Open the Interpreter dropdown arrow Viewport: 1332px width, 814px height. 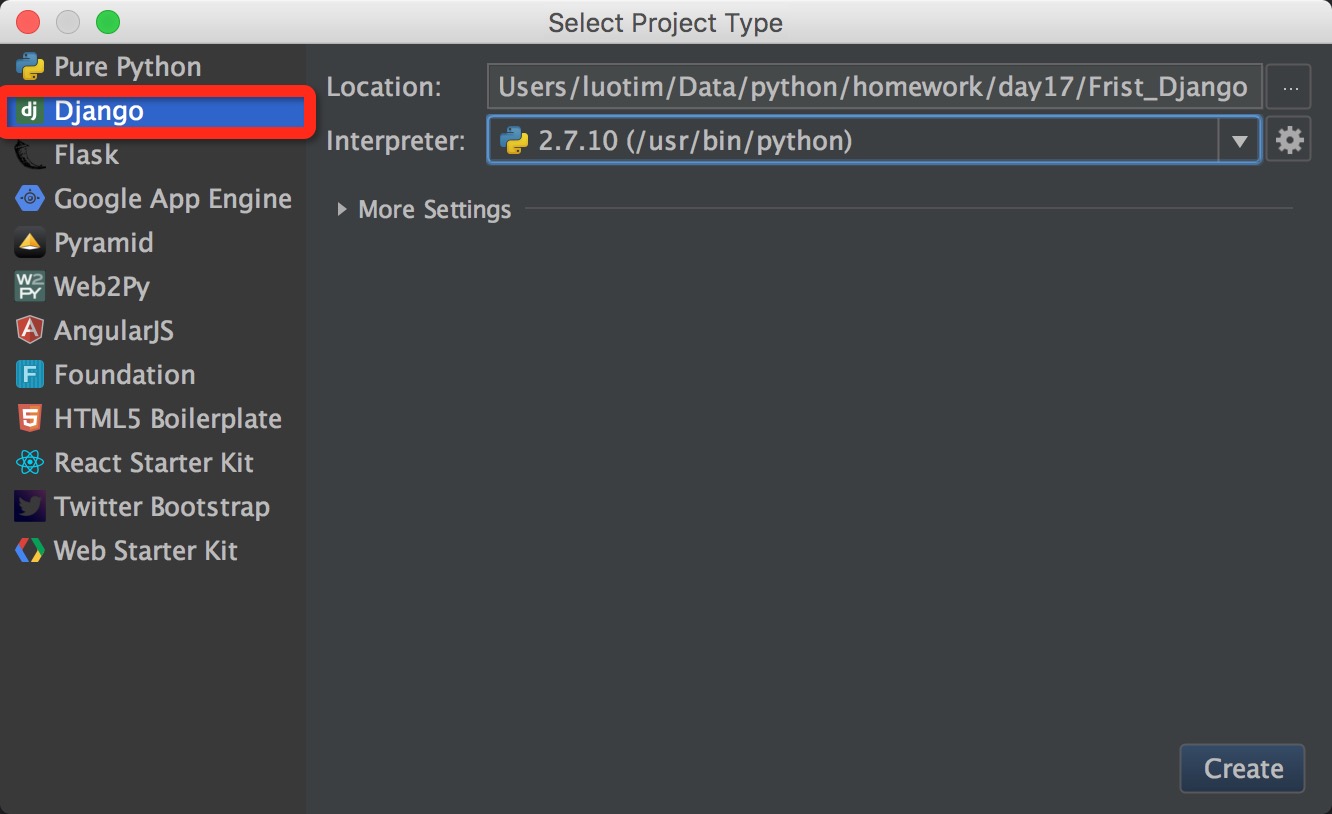(x=1239, y=141)
